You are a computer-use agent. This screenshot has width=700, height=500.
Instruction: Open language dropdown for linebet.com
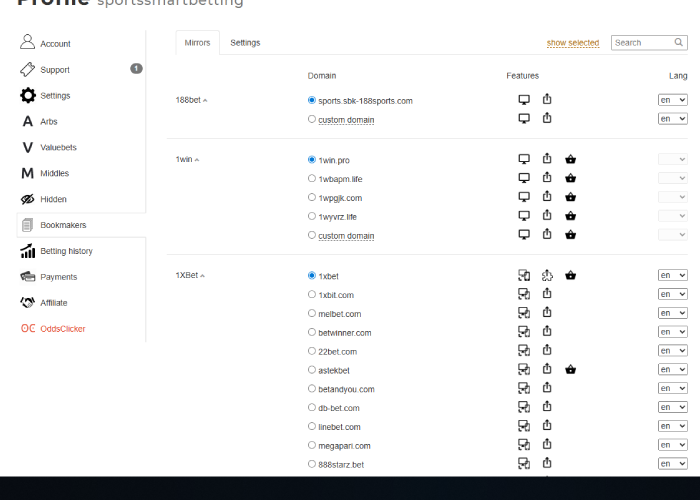[672, 426]
